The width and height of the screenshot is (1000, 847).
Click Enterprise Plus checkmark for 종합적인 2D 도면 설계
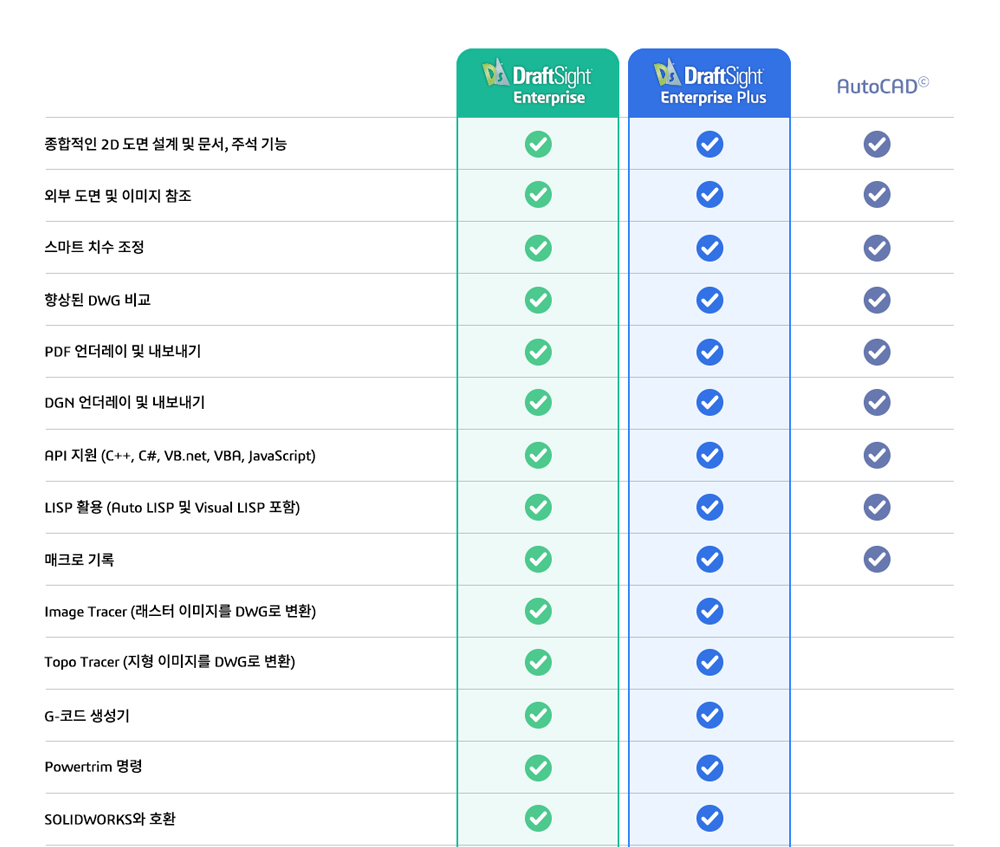point(710,144)
